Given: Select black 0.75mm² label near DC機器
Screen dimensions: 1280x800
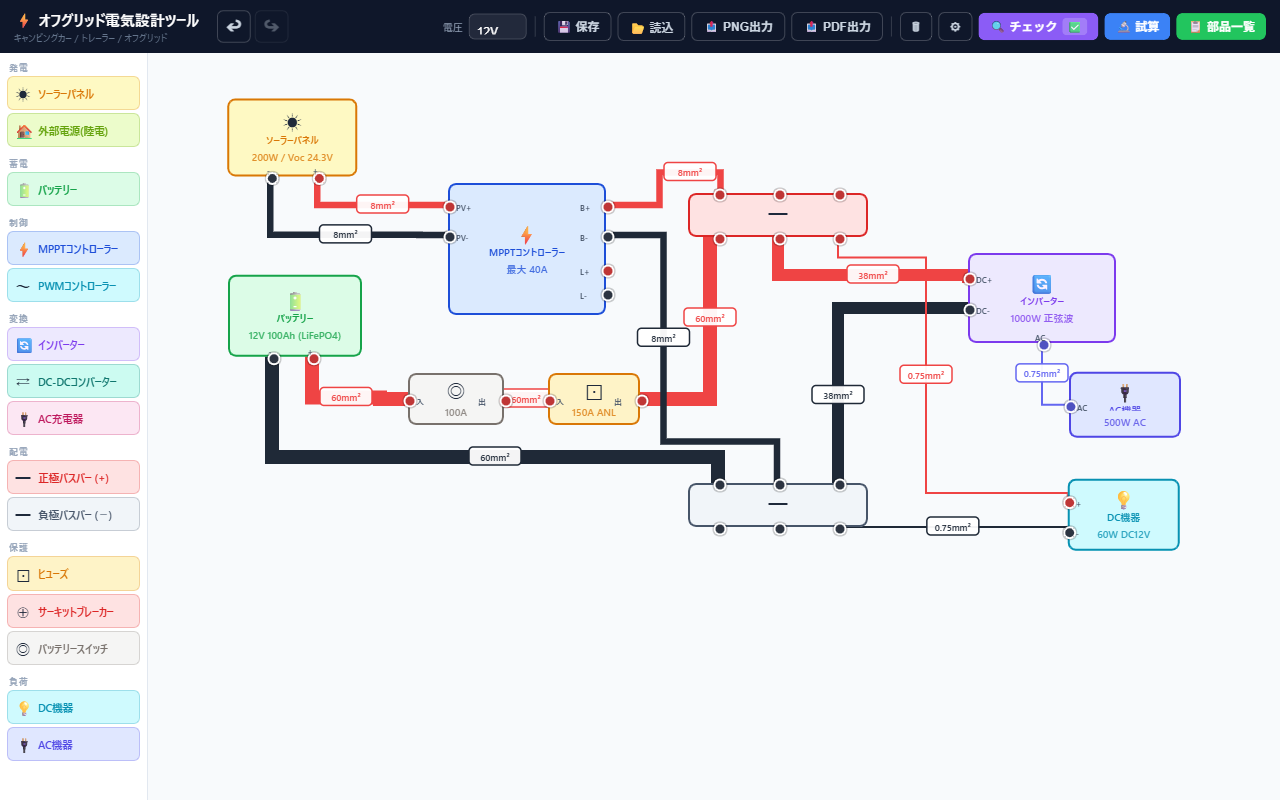Looking at the screenshot, I should (x=952, y=527).
